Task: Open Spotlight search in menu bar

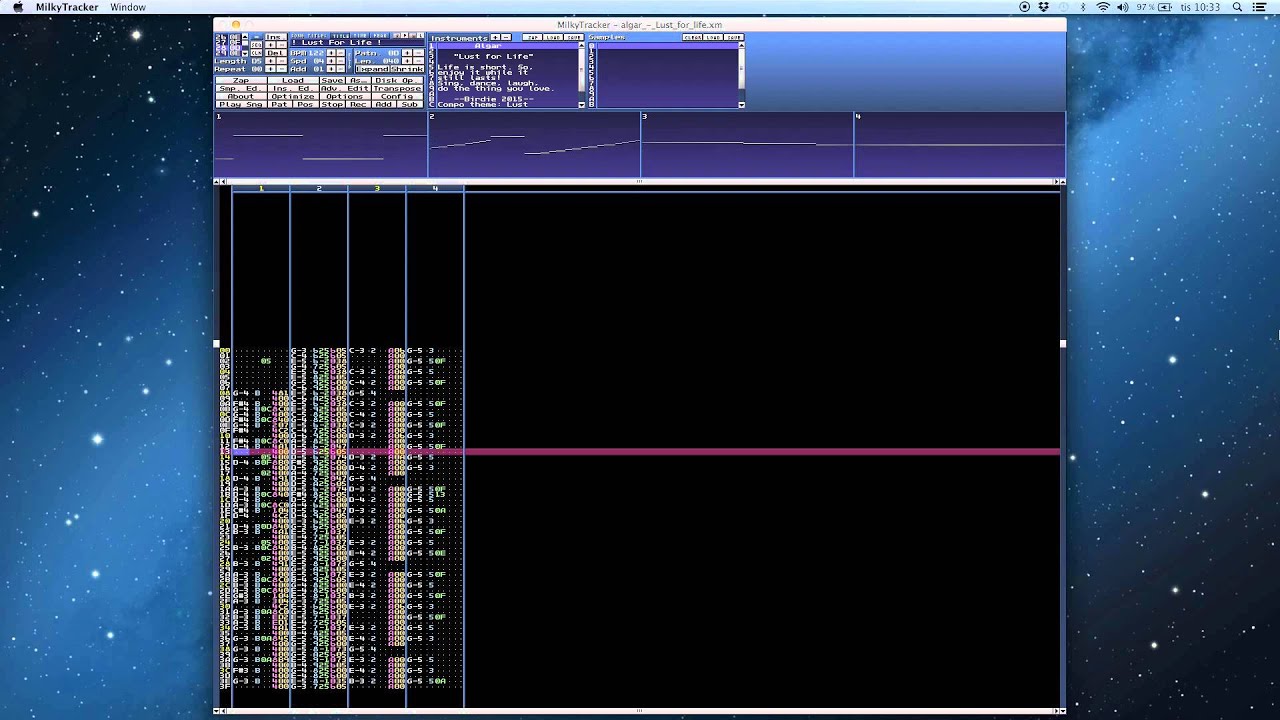Action: pyautogui.click(x=1237, y=7)
